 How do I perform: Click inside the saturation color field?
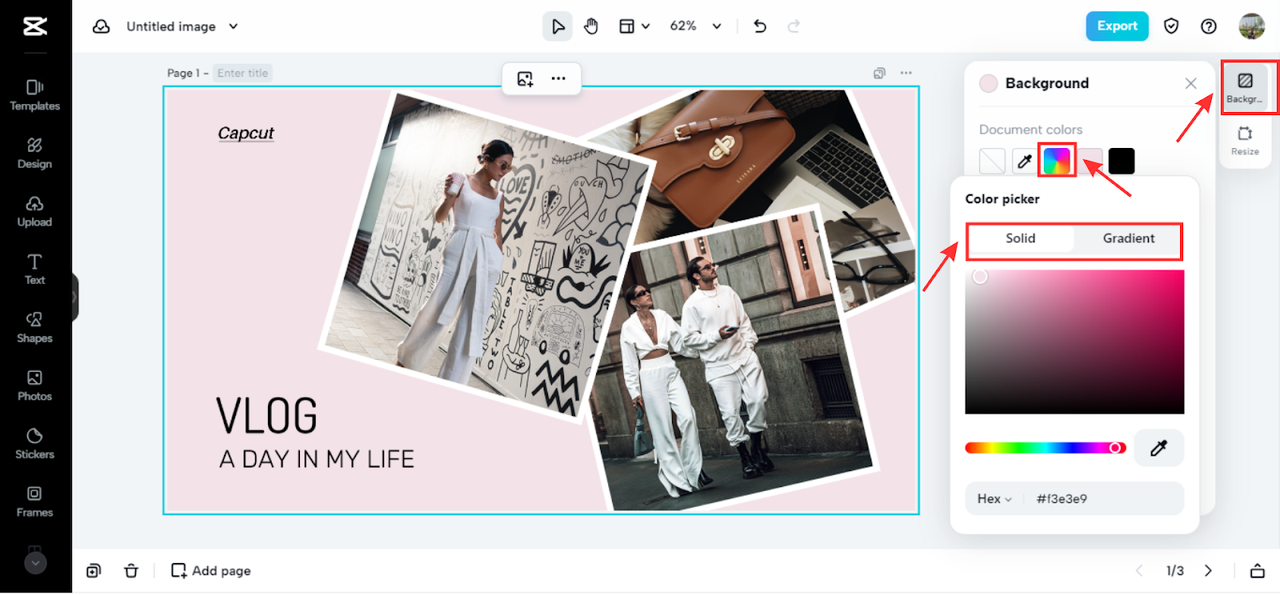tap(1074, 342)
